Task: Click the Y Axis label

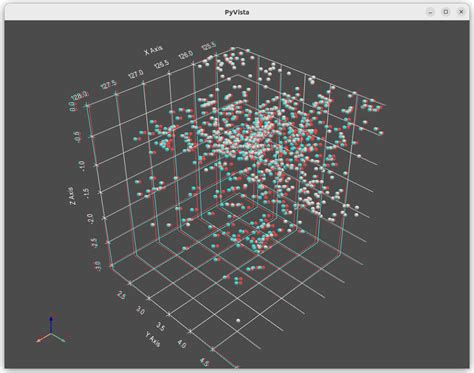Action: pyautogui.click(x=153, y=339)
